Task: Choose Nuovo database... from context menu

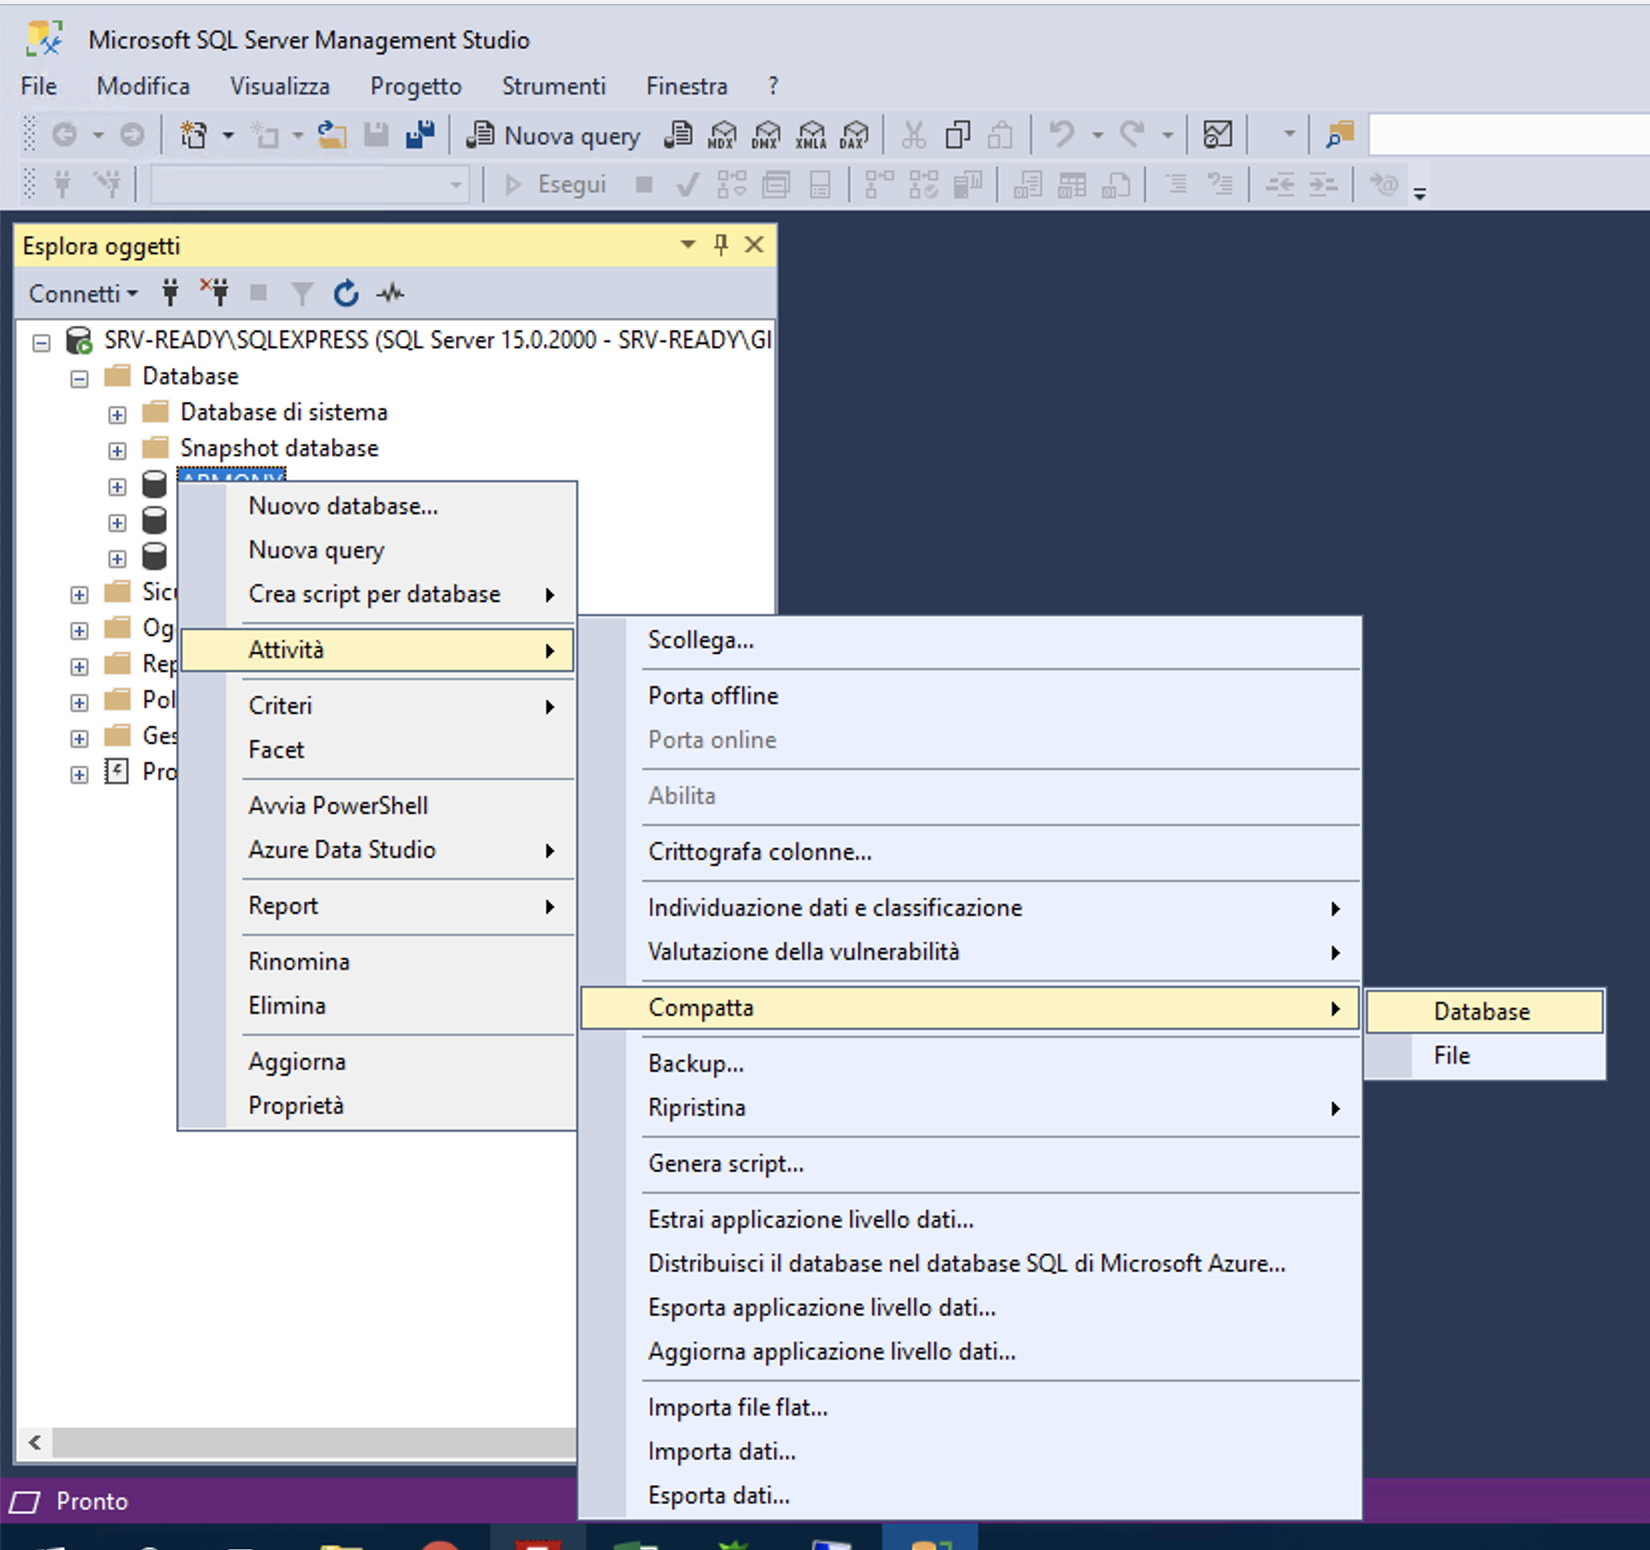Action: point(377,506)
